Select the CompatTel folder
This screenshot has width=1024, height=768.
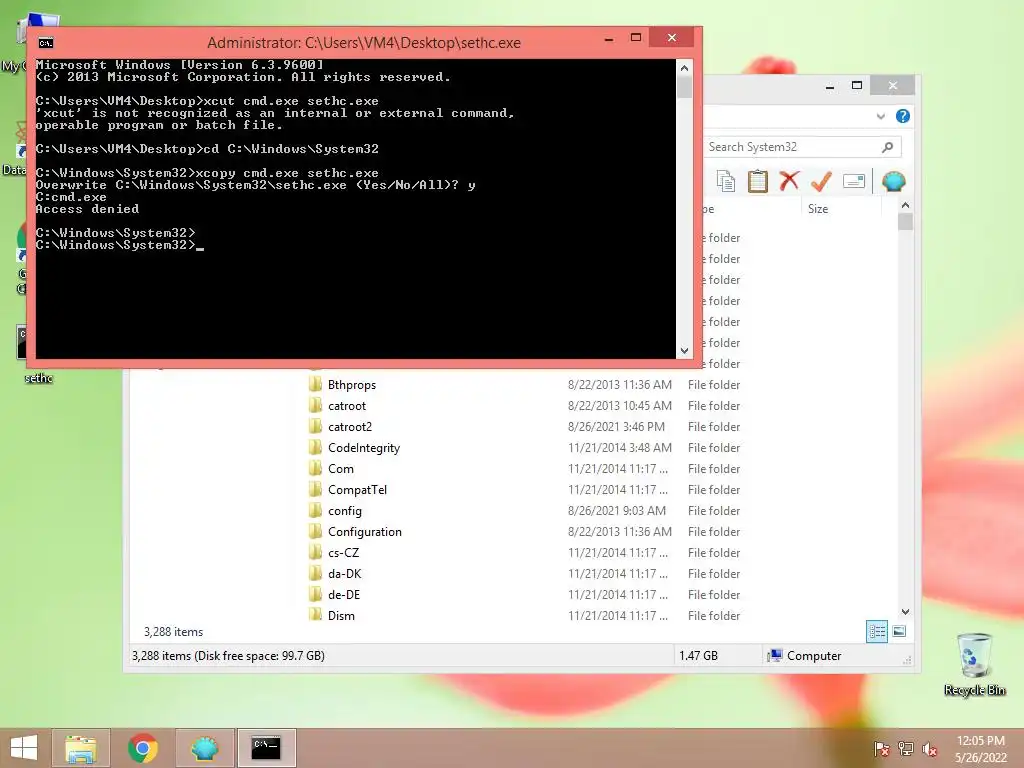point(357,490)
